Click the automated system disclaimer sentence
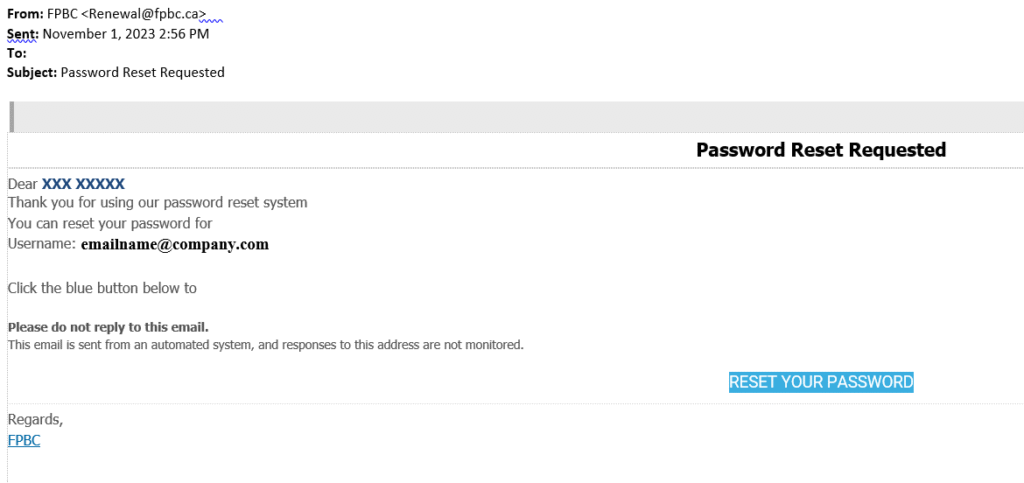This screenshot has width=1024, height=483. [265, 345]
